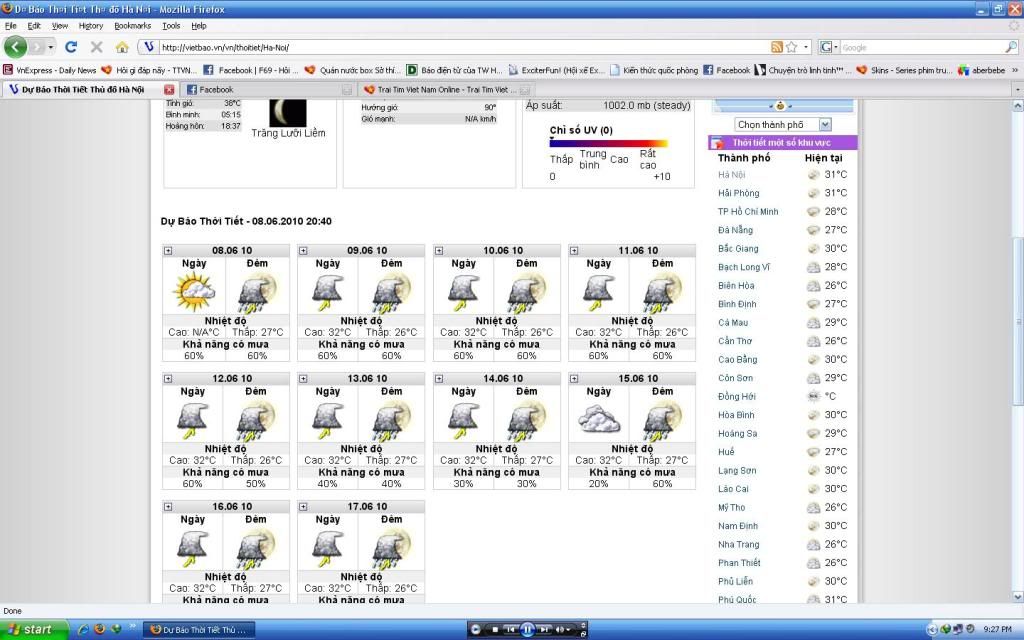Click the crescent moon image
The width and height of the screenshot is (1024, 640).
(288, 112)
